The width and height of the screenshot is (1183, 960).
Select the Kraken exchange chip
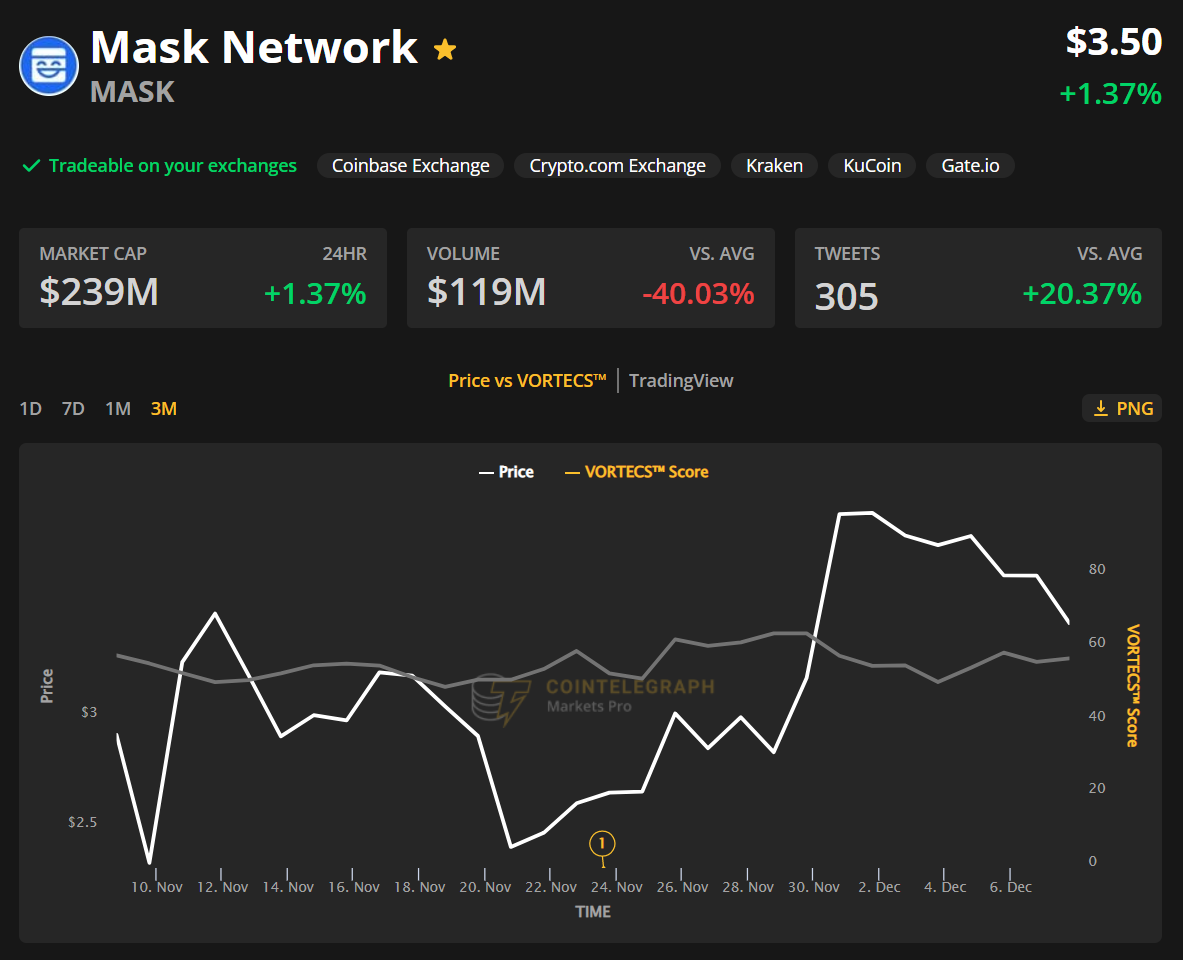pos(774,165)
